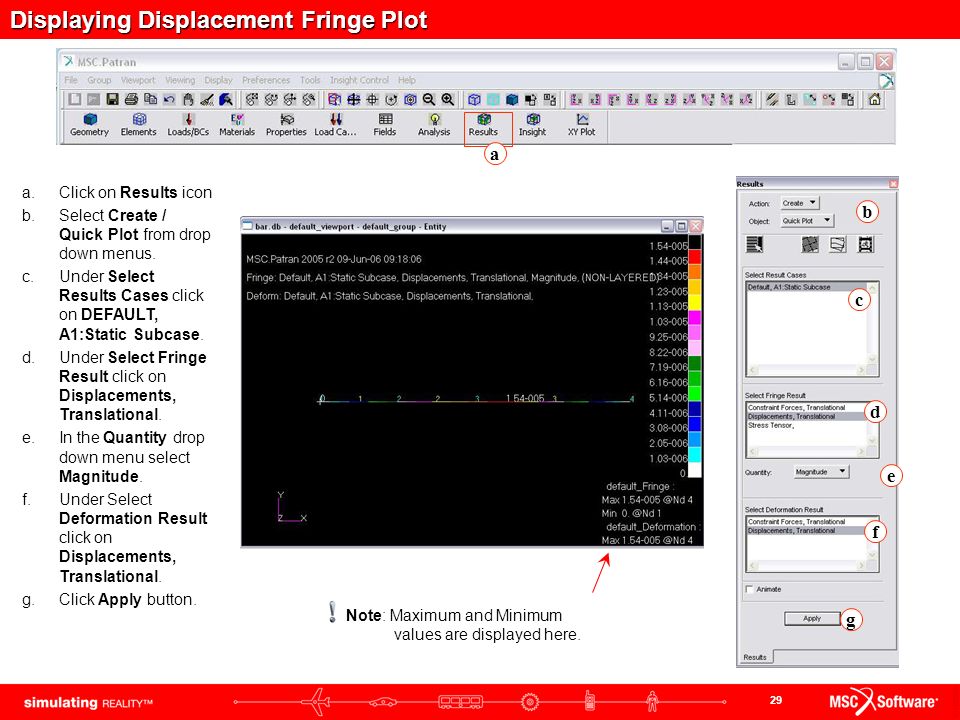This screenshot has height=720, width=960.
Task: Enable the Animate checkbox
Action: tap(749, 589)
